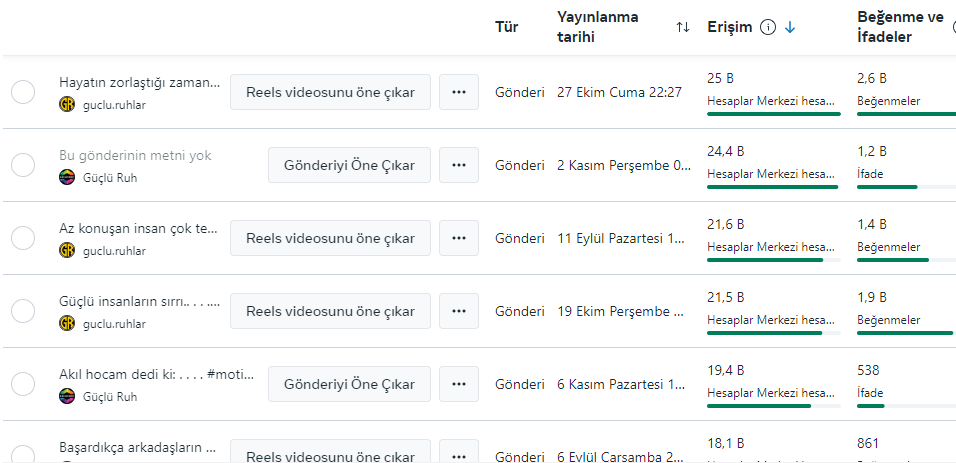Open three-dot menu for text-less post
The width and height of the screenshot is (956, 463).
pos(458,165)
